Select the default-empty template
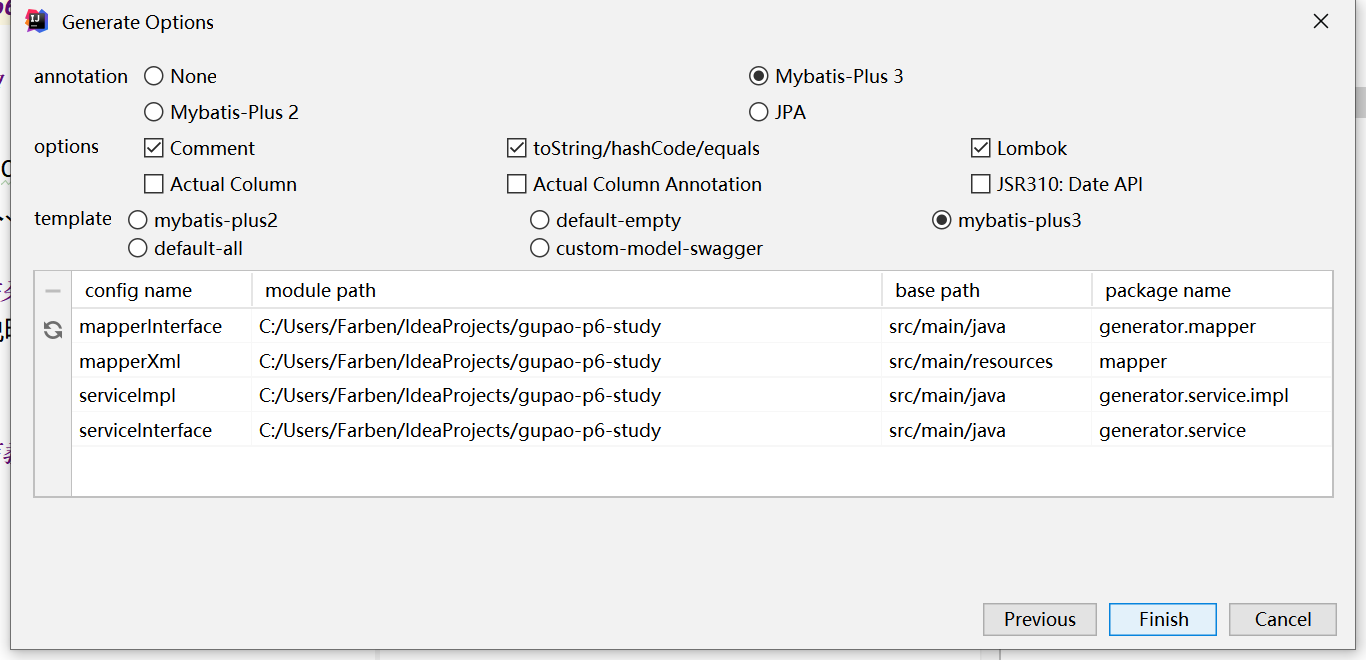Image resolution: width=1366 pixels, height=660 pixels. click(540, 221)
